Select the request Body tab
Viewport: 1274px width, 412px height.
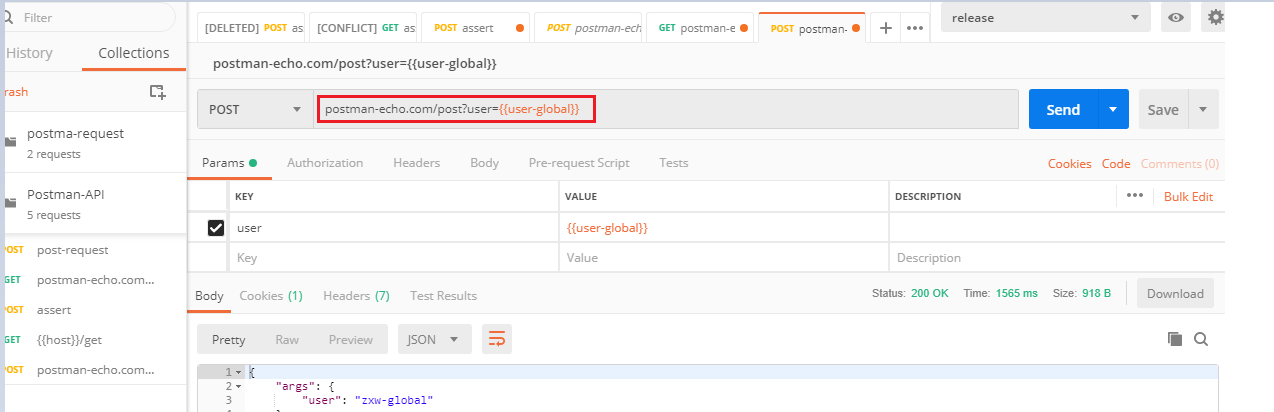484,163
